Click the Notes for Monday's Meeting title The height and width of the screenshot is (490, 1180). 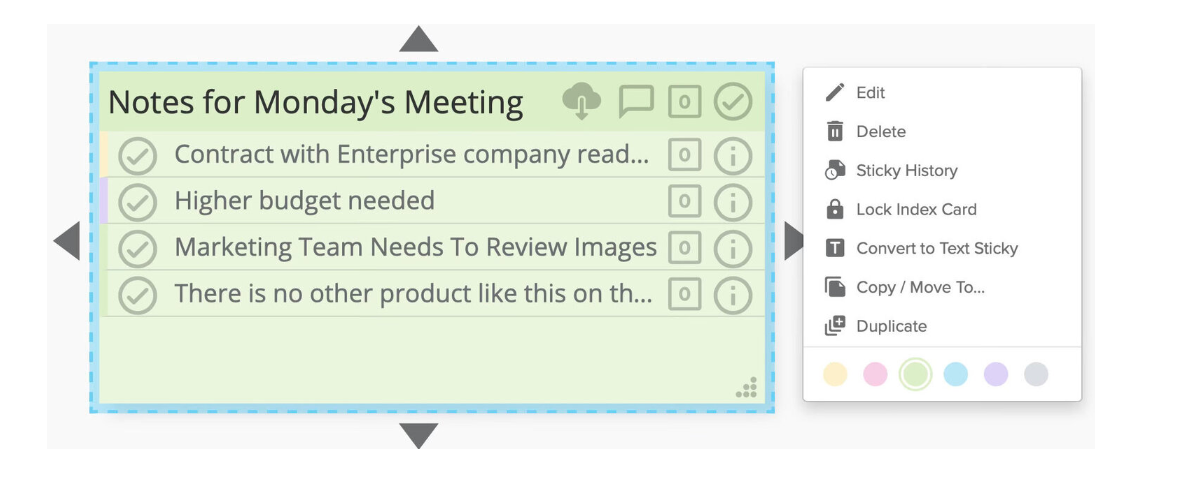[x=315, y=102]
